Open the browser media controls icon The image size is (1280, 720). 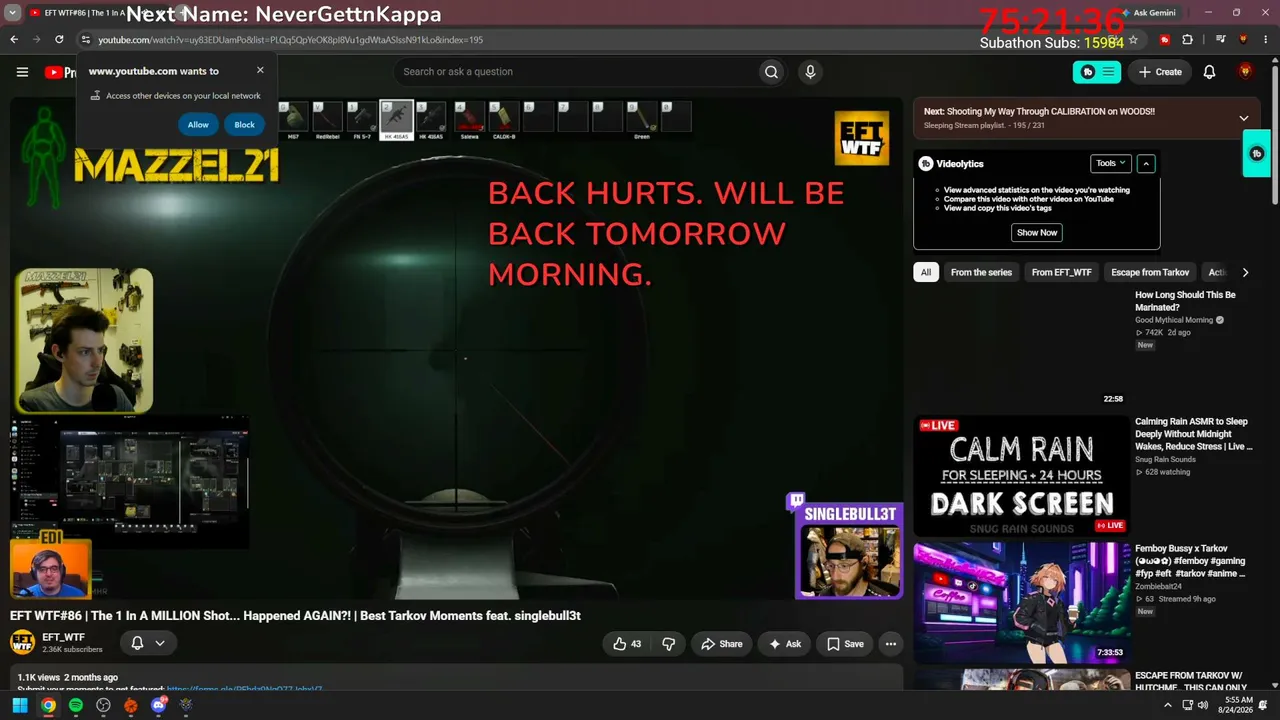1220,40
